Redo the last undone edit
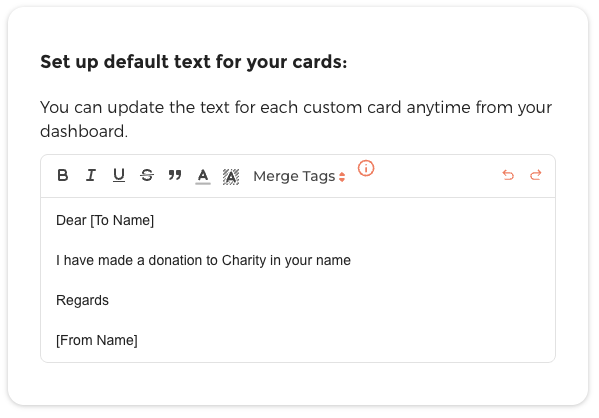The width and height of the screenshot is (599, 418). click(x=536, y=175)
